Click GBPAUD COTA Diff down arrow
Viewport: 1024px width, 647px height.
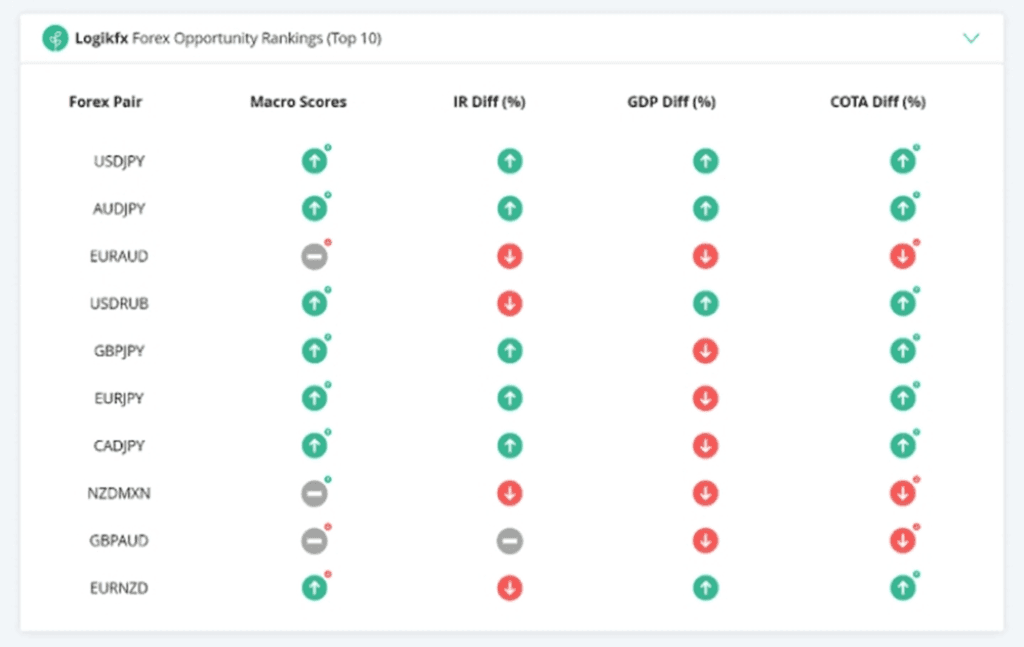903,541
